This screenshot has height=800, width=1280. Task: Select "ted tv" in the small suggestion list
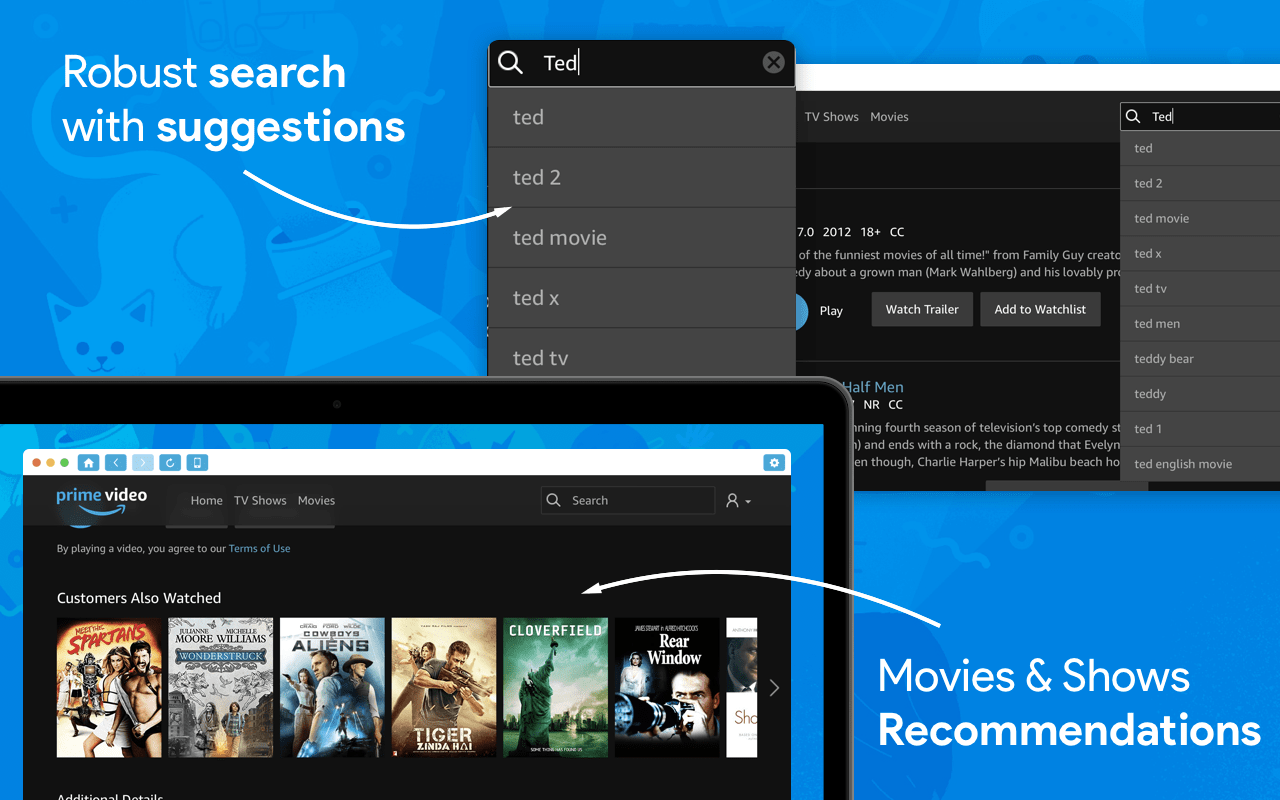(1200, 288)
